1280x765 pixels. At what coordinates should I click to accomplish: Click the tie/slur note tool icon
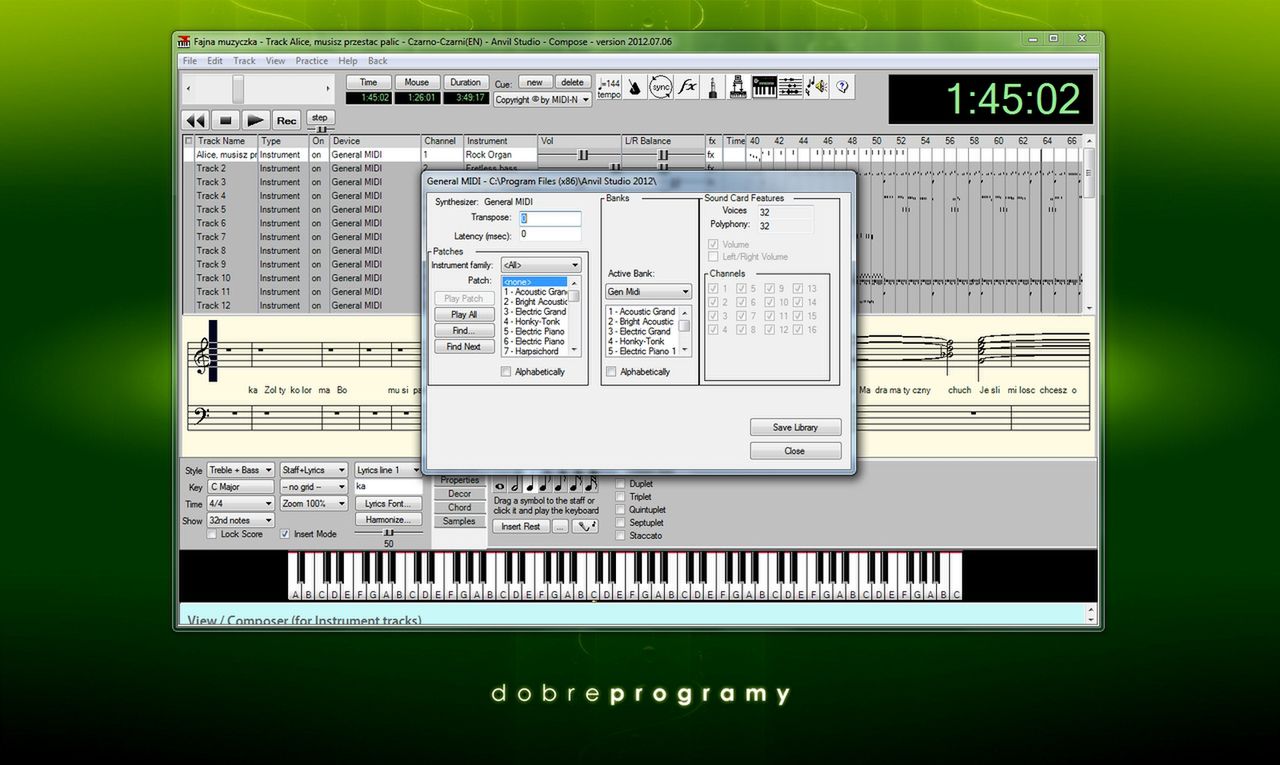584,526
